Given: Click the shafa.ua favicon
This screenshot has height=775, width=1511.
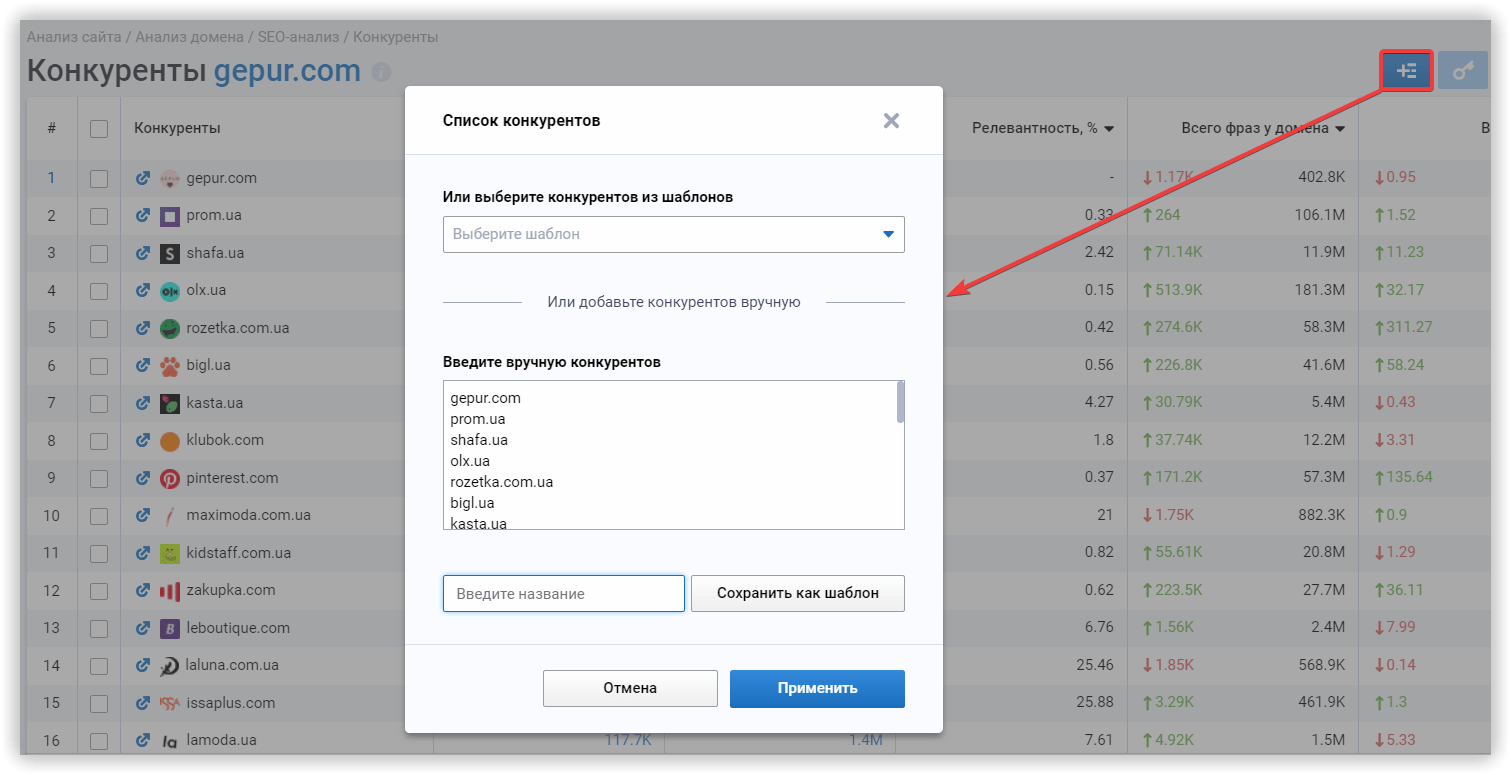Looking at the screenshot, I should coord(170,254).
